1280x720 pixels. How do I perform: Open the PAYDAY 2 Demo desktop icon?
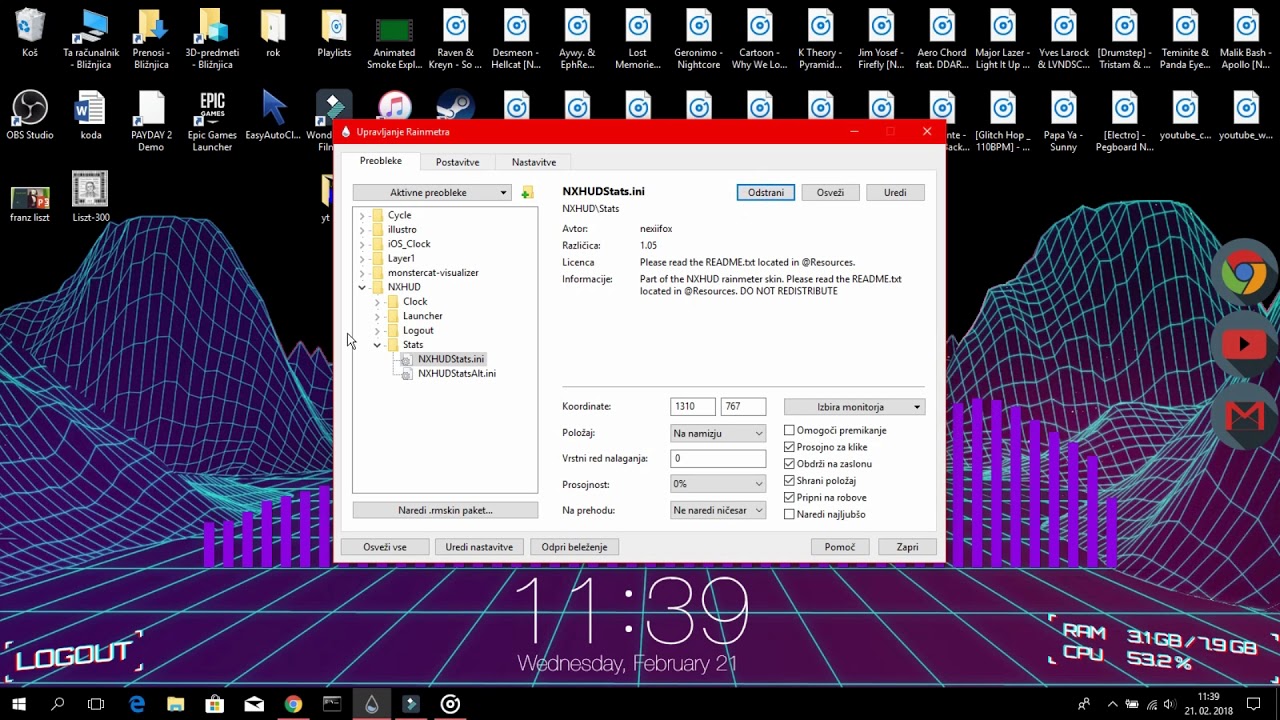151,122
